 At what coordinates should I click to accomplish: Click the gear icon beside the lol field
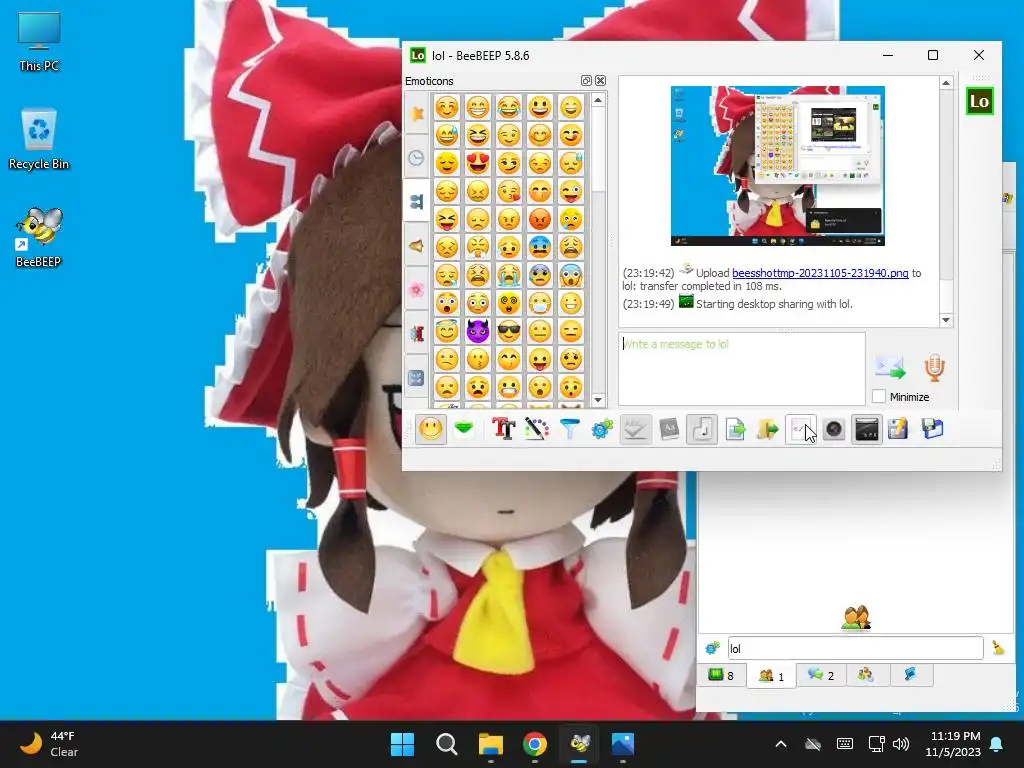pos(712,648)
